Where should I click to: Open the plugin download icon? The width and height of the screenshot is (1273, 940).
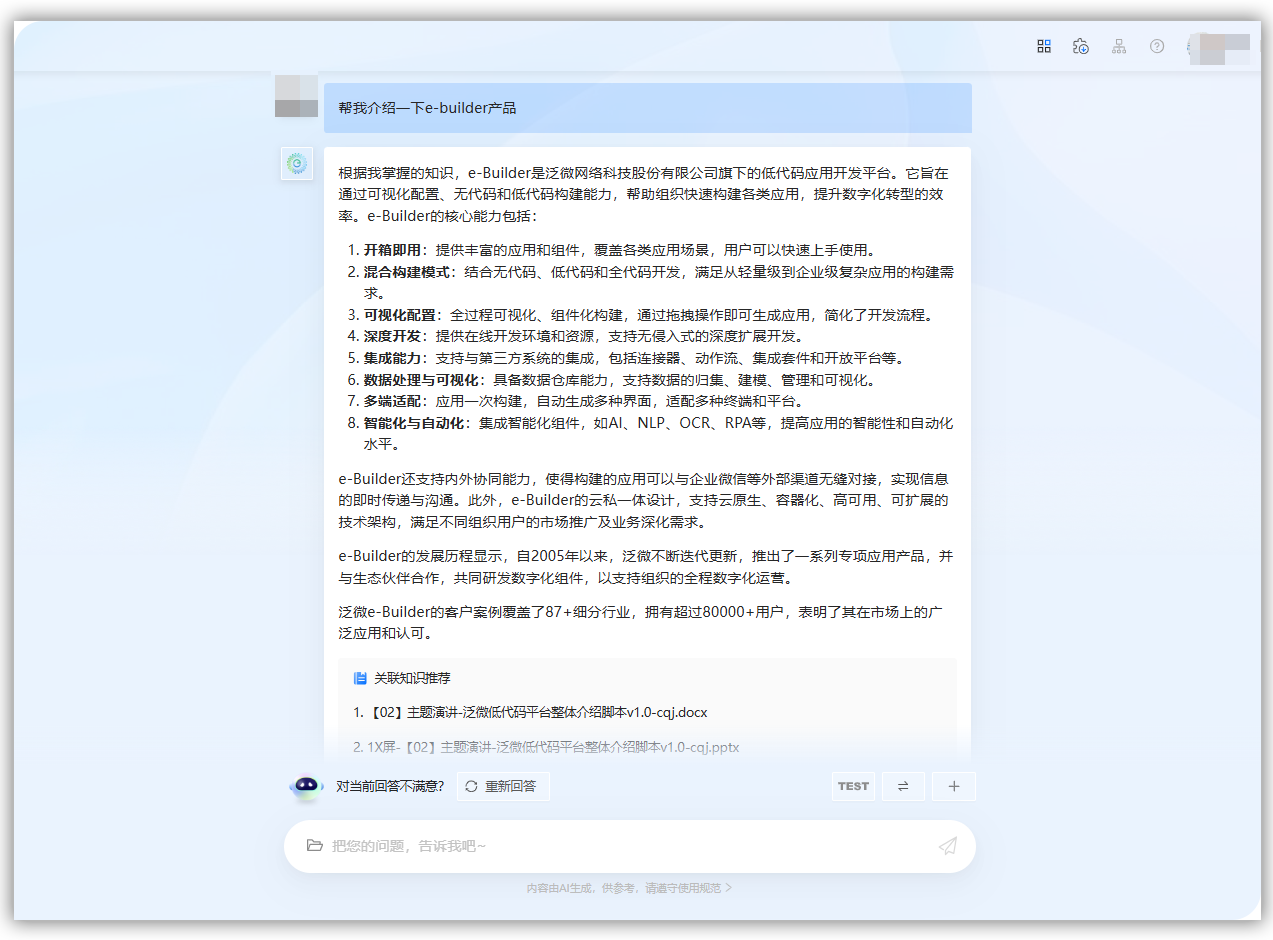click(1081, 46)
